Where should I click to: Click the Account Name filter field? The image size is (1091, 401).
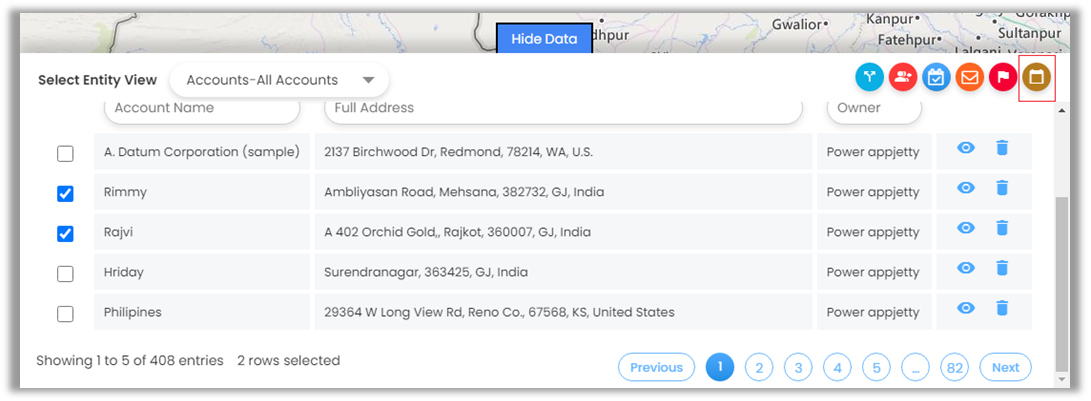click(201, 108)
